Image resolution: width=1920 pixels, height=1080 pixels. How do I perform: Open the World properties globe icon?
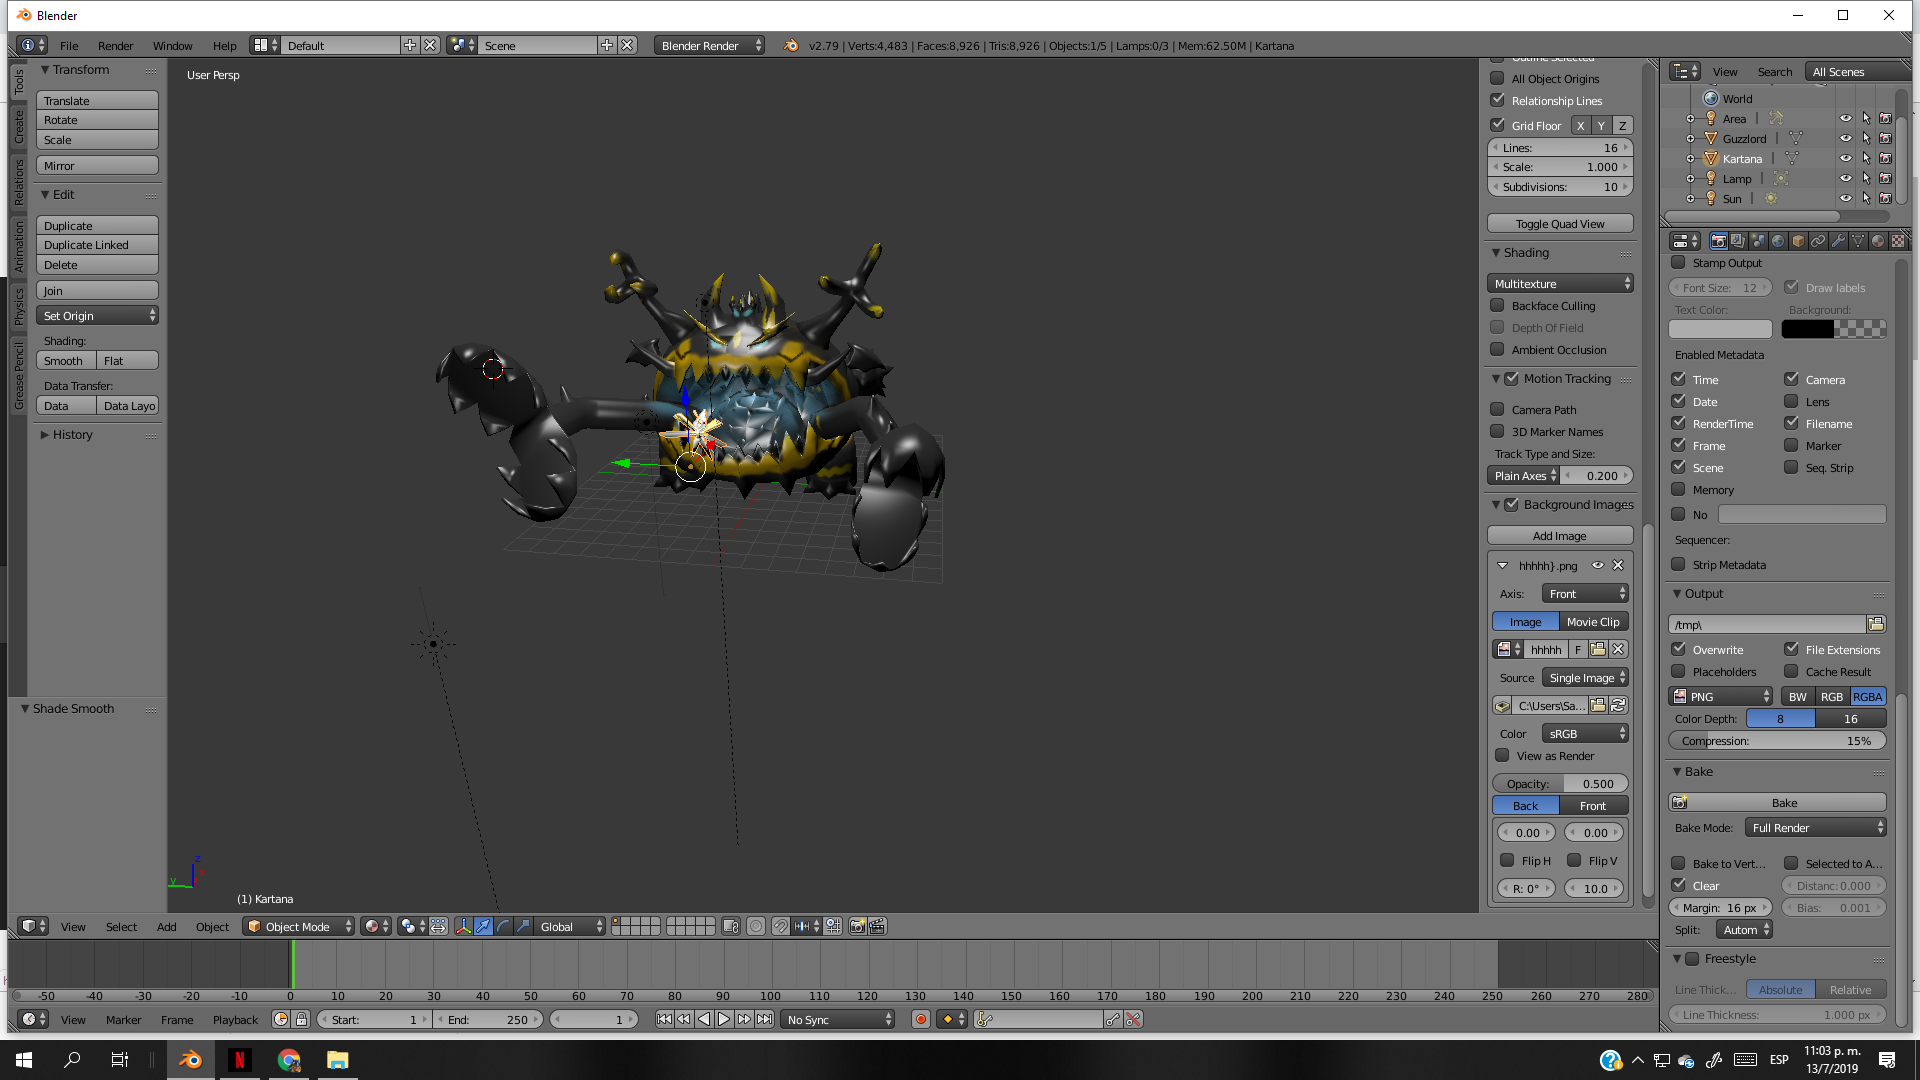pyautogui.click(x=1778, y=240)
